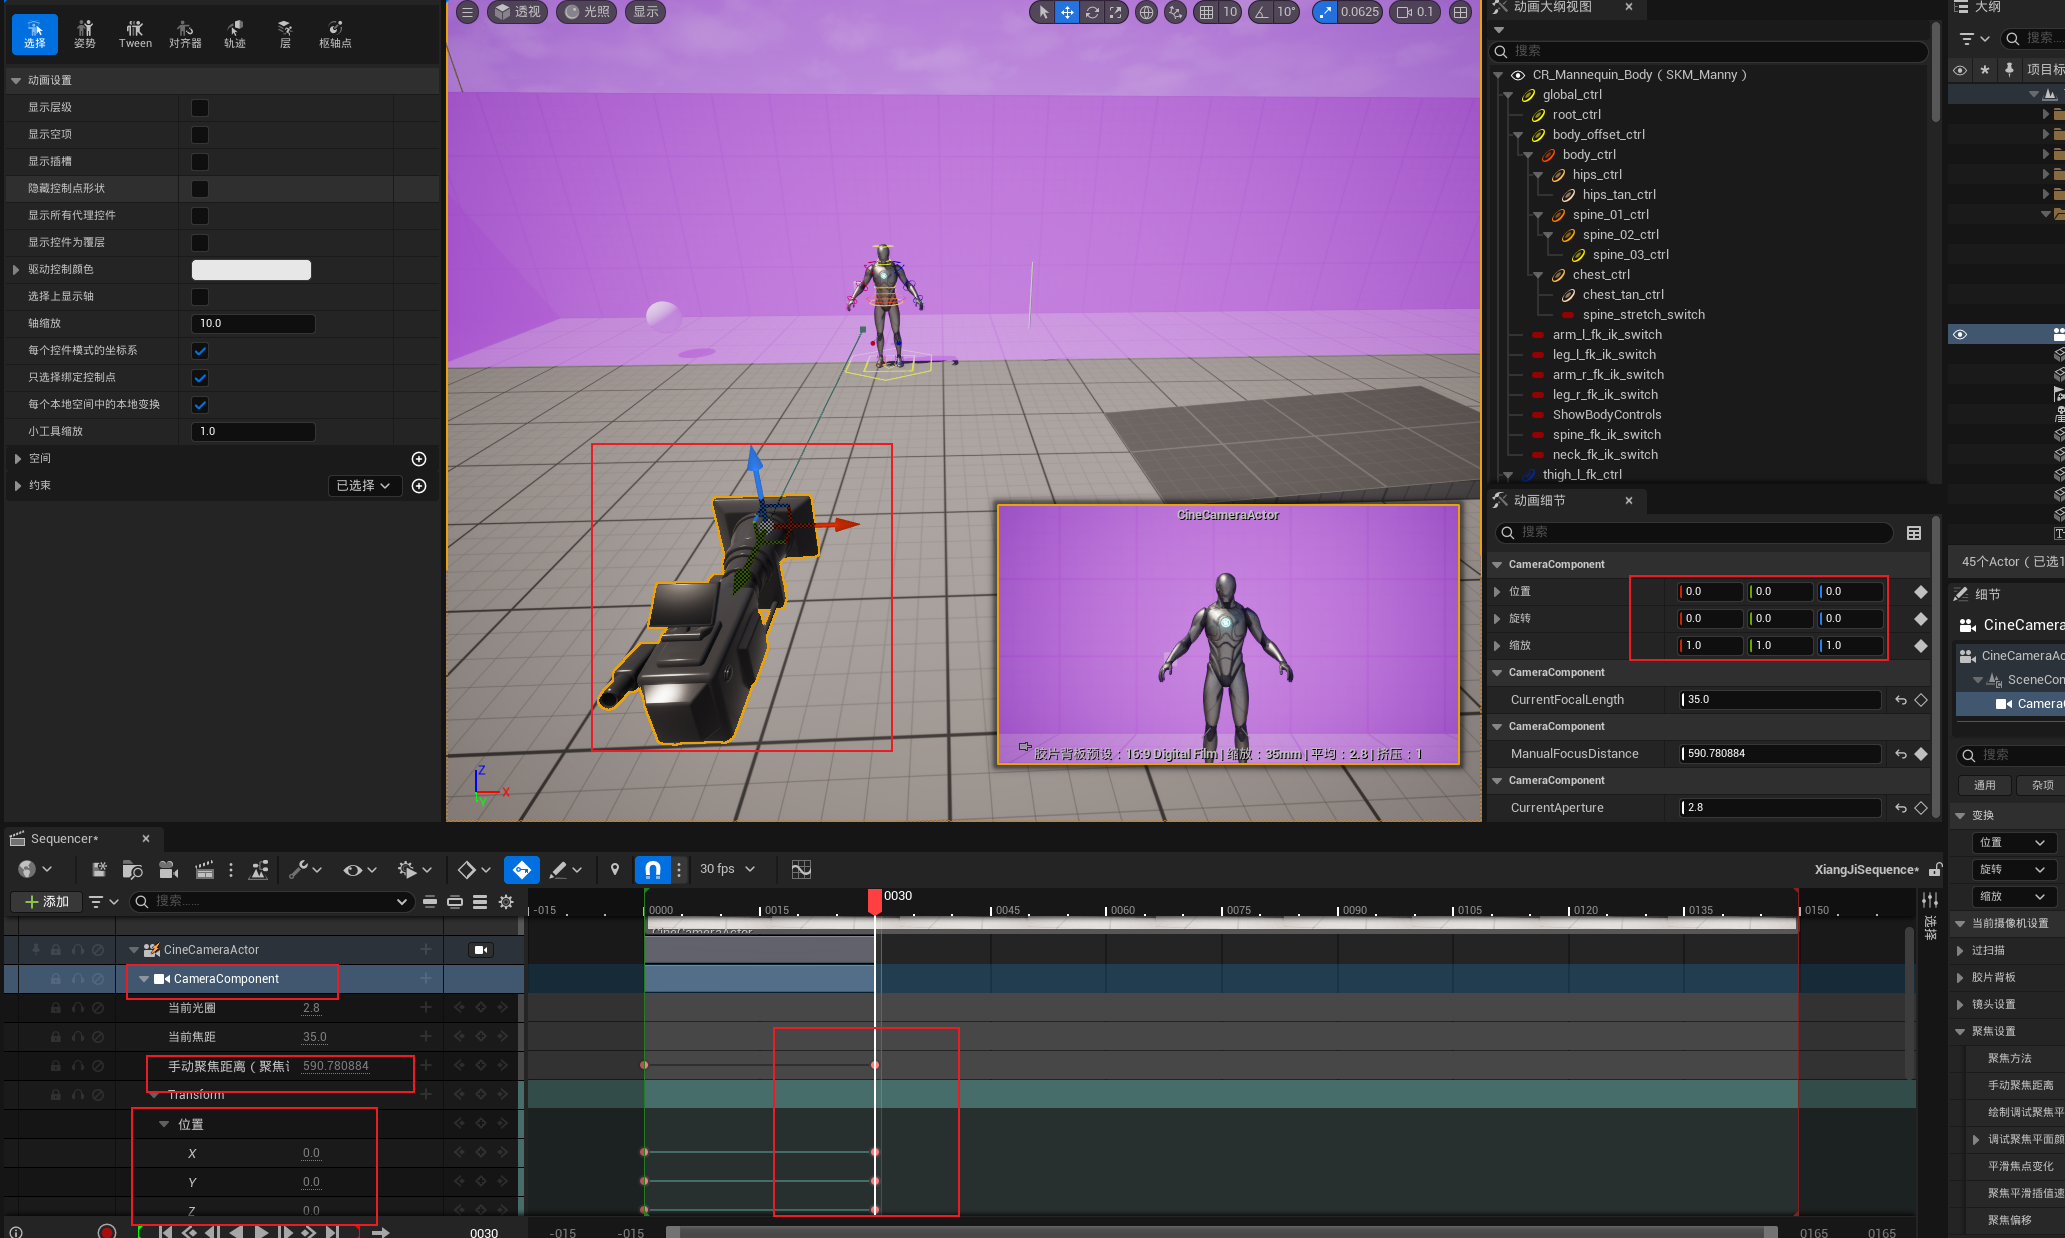This screenshot has width=2065, height=1238.
Task: Switch to the Sequencer tab
Action: [64, 838]
